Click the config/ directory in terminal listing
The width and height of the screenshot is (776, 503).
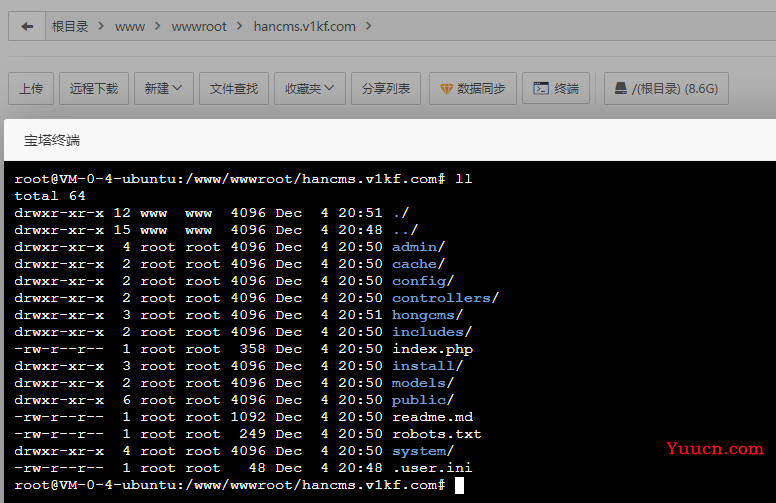click(423, 281)
